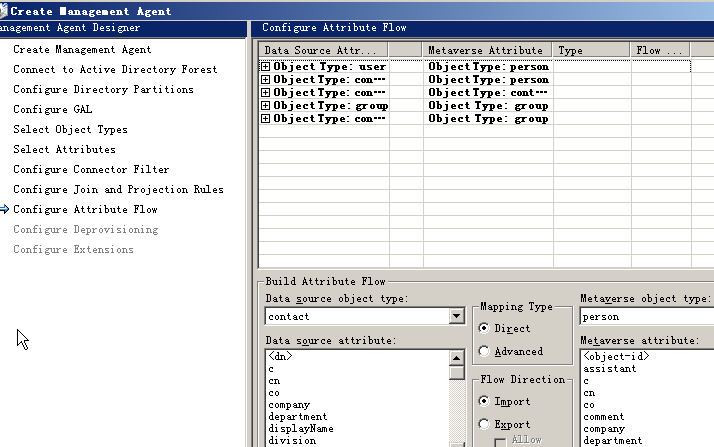Viewport: 714px width, 447px height.
Task: Click the Create Management Agent title icon
Action: [x=3, y=10]
